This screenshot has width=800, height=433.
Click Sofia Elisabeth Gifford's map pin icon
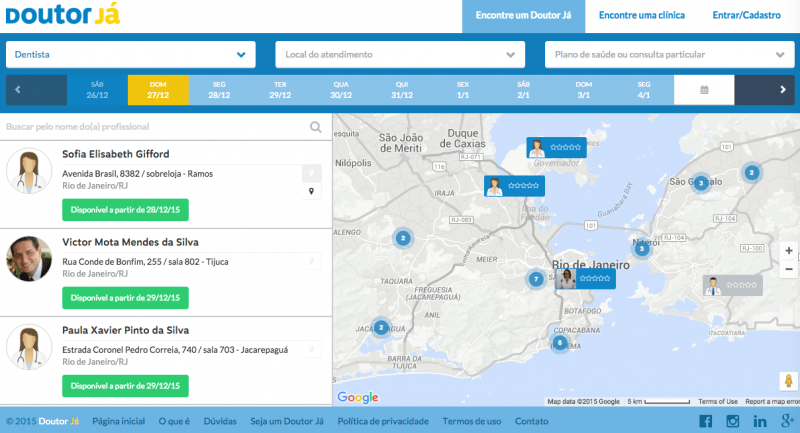click(311, 191)
